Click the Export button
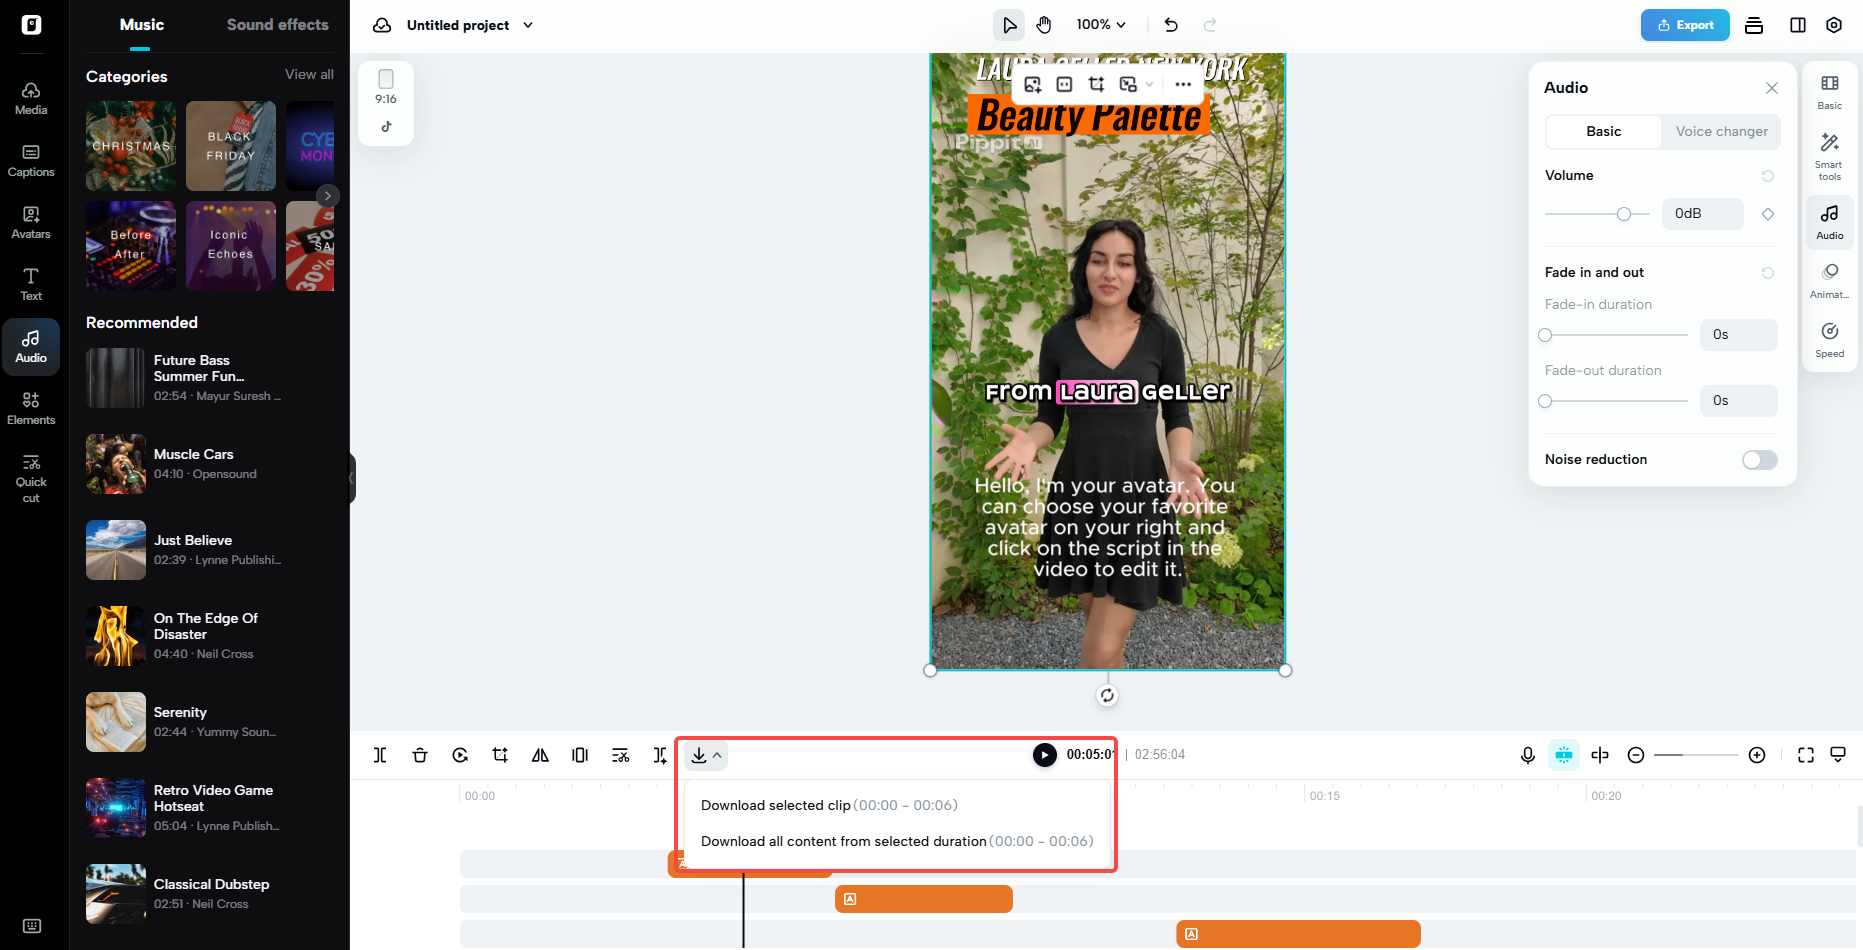Viewport: 1863px width, 950px height. click(1685, 25)
